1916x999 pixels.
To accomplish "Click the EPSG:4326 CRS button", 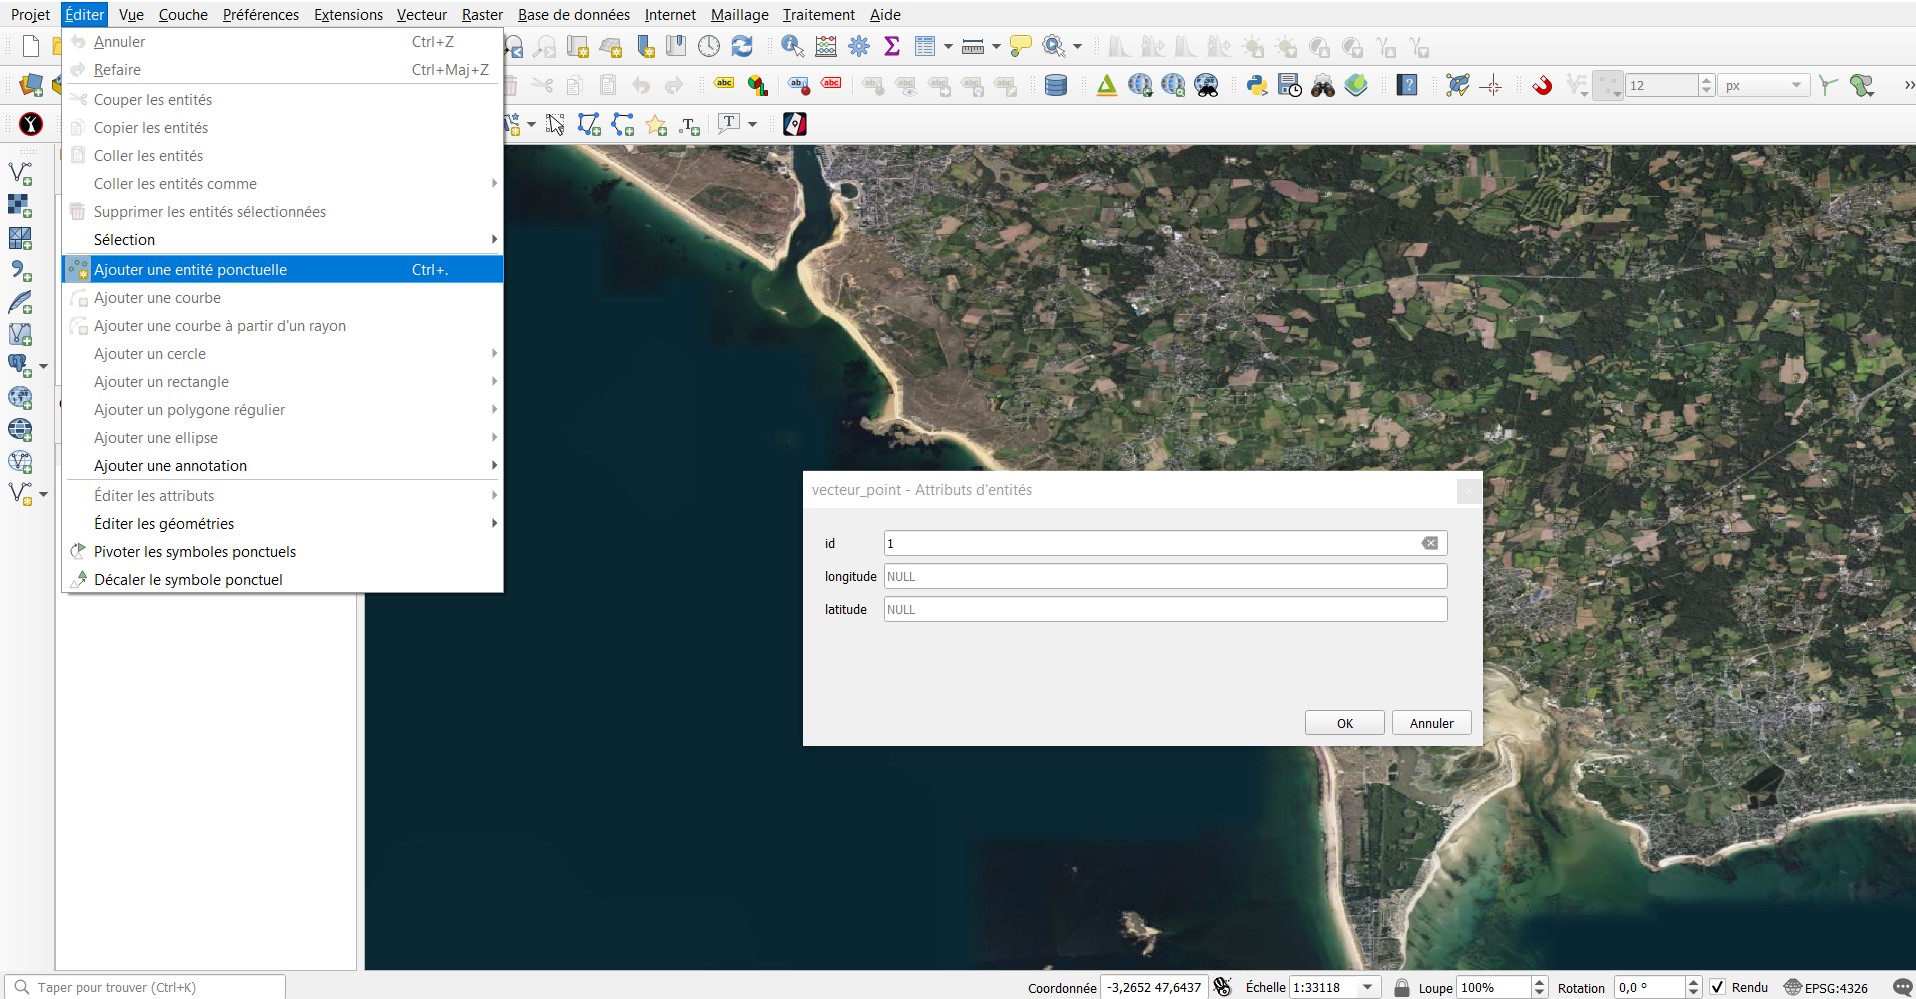I will click(x=1826, y=987).
